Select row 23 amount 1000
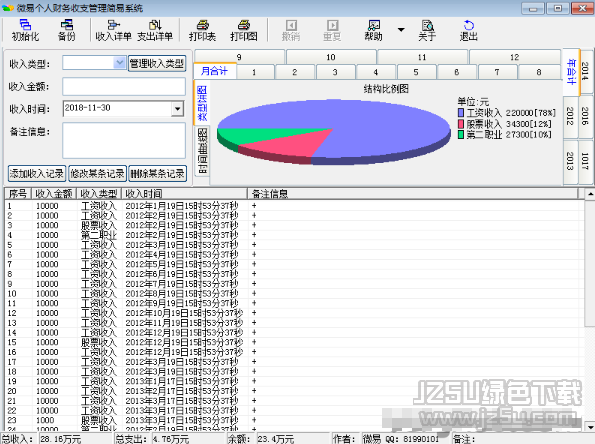595x444 pixels. click(45, 420)
